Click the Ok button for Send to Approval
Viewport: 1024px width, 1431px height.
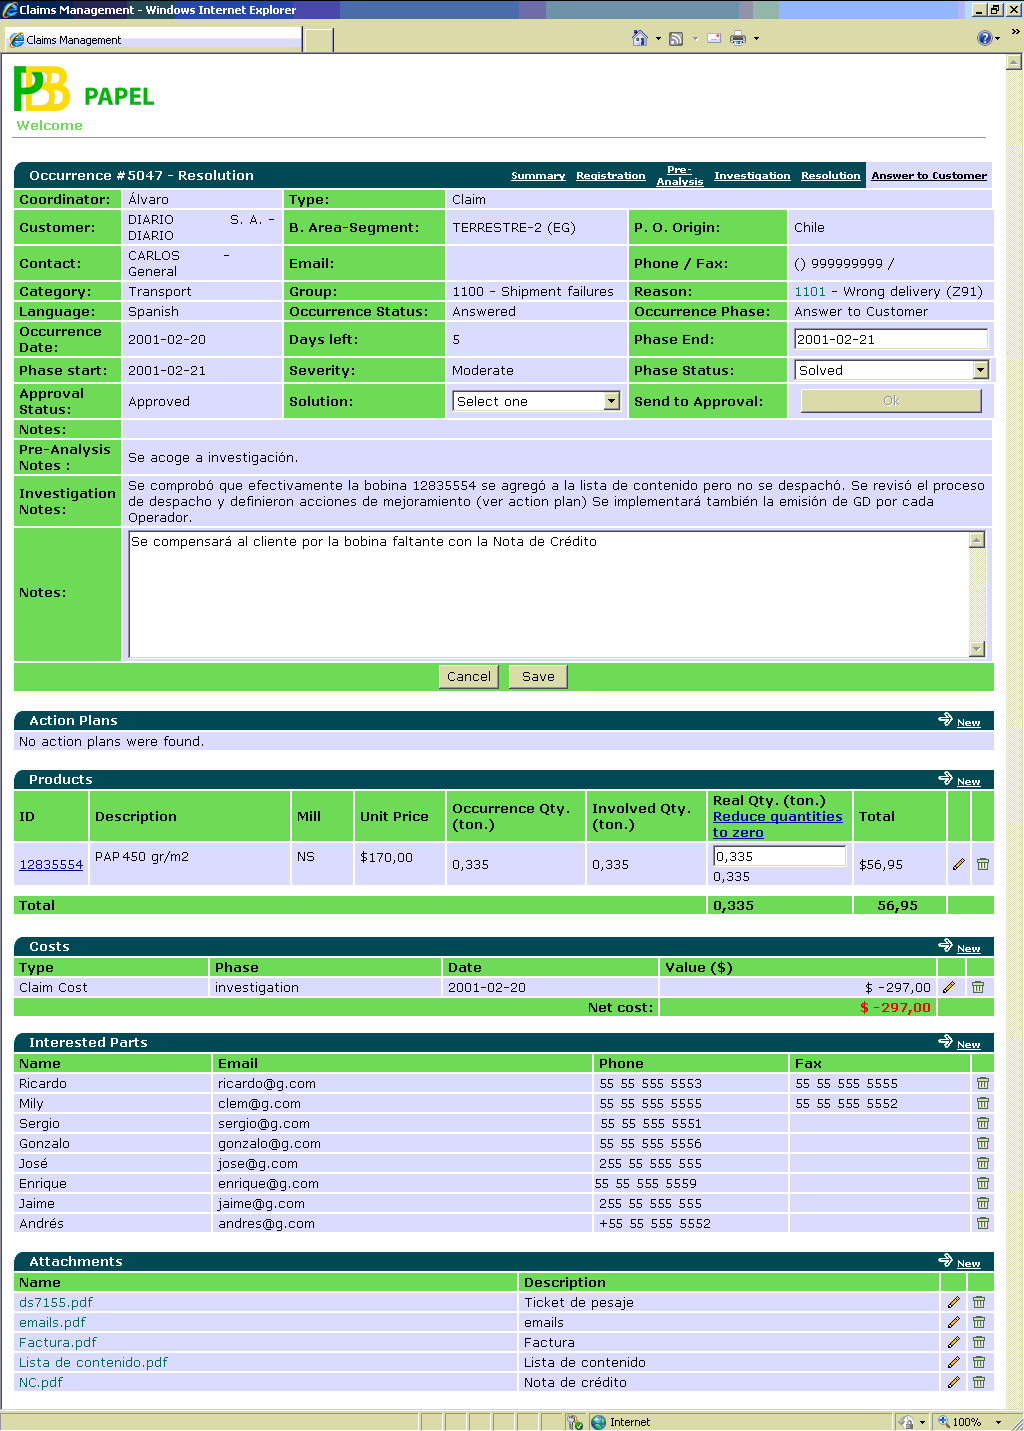(x=891, y=401)
